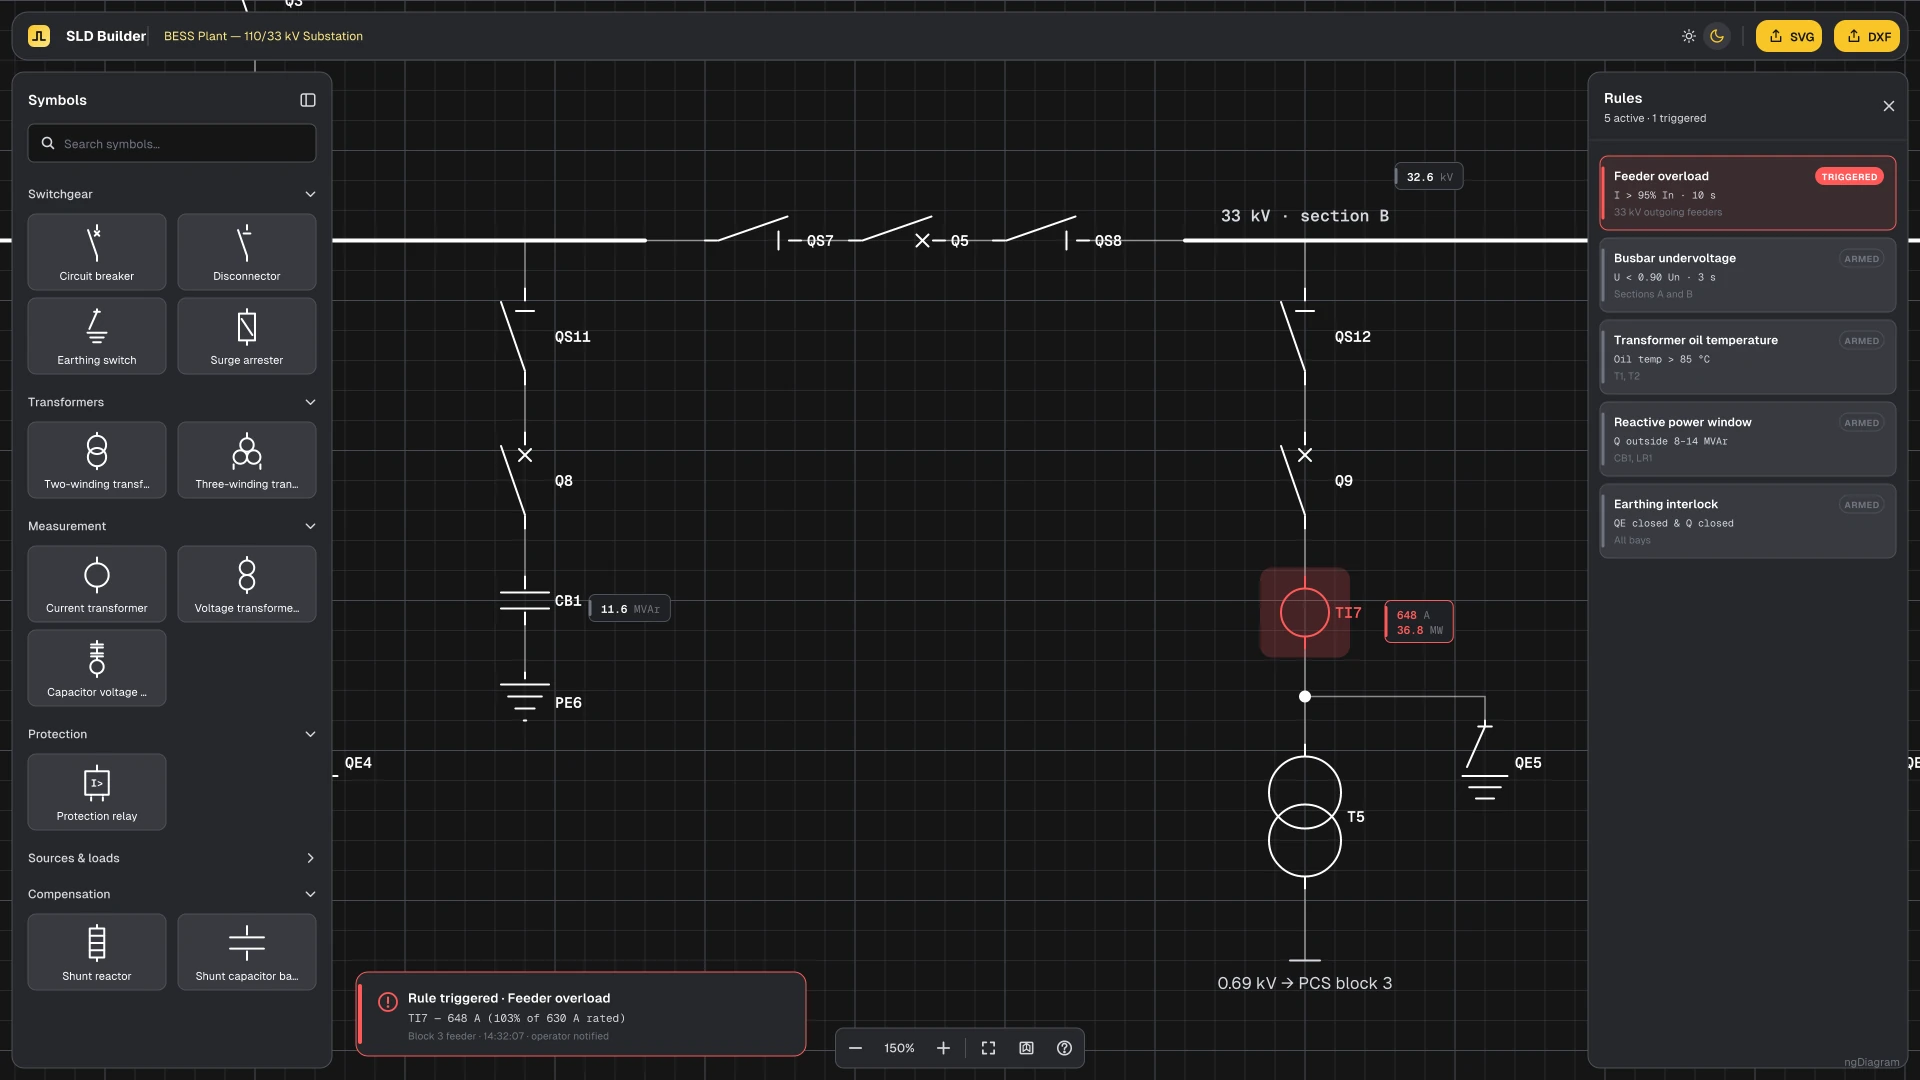Pick the Two-winding transformer symbol

97,460
